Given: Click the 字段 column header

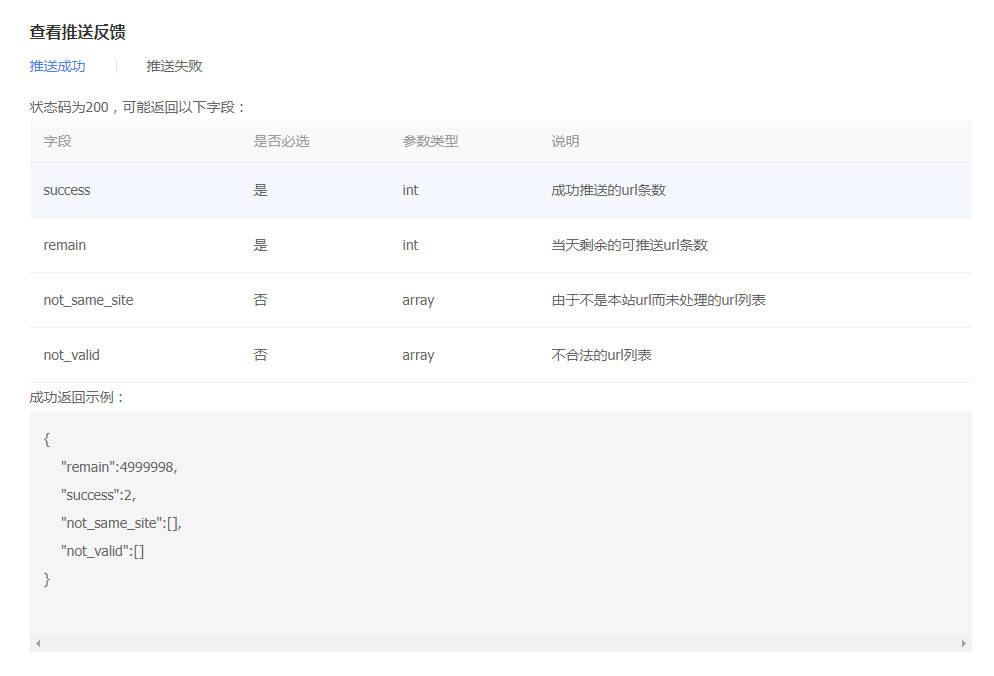Looking at the screenshot, I should [58, 141].
